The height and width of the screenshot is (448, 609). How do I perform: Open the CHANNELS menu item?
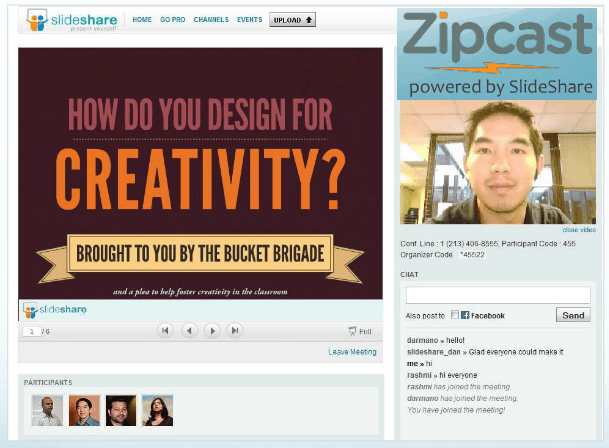(212, 20)
